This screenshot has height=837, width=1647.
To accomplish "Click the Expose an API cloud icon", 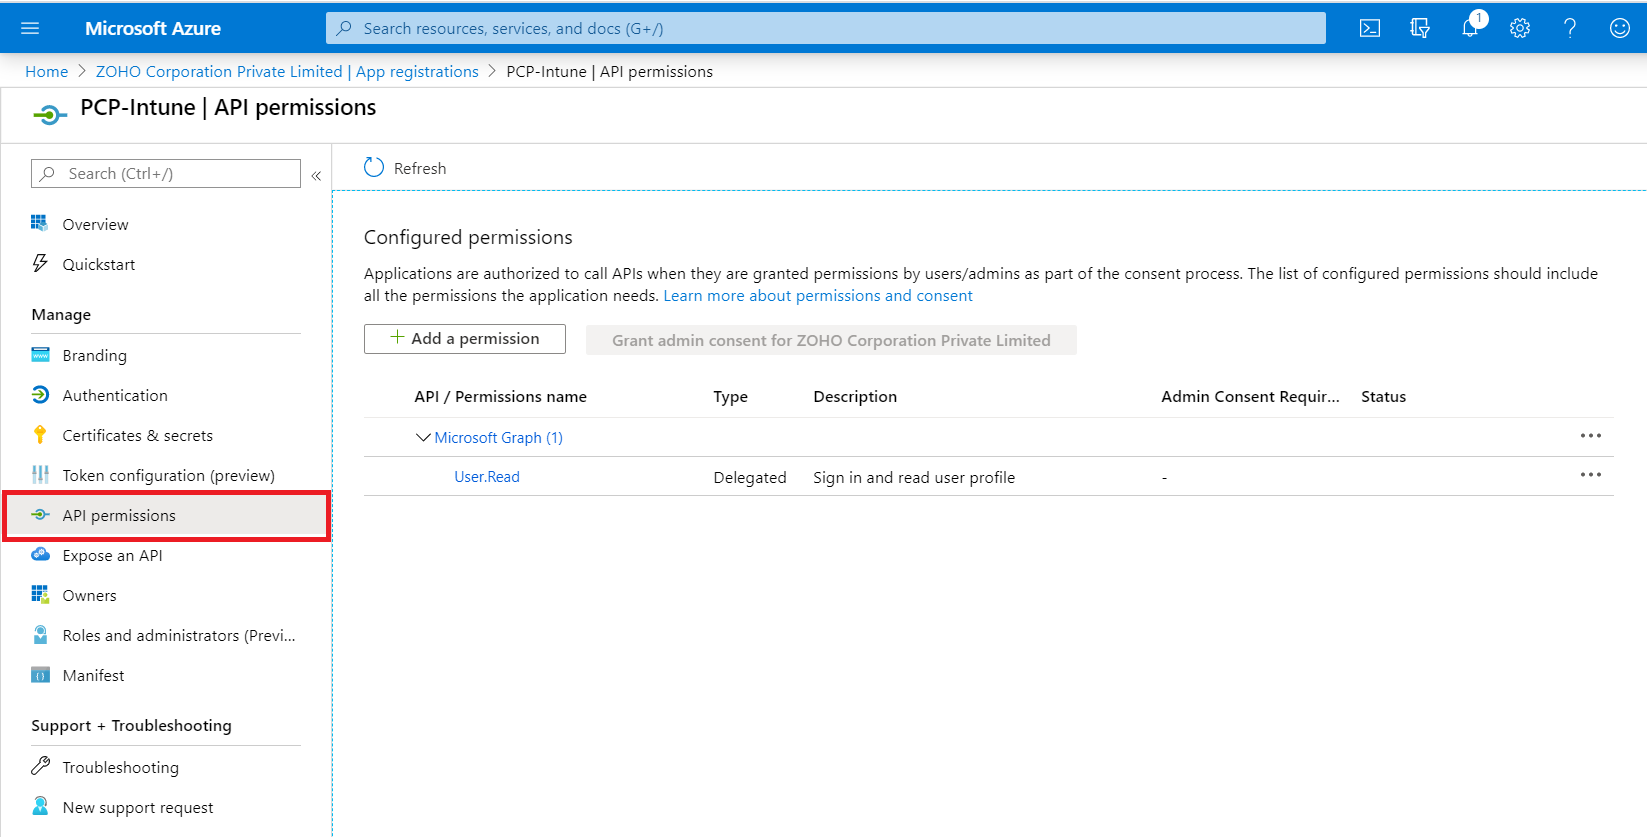I will click(40, 554).
